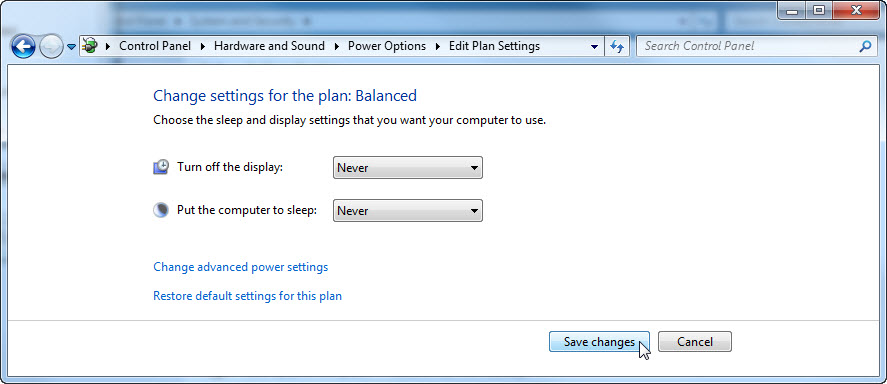Open the recent pages dropdown arrow
This screenshot has width=887, height=384.
[71, 47]
